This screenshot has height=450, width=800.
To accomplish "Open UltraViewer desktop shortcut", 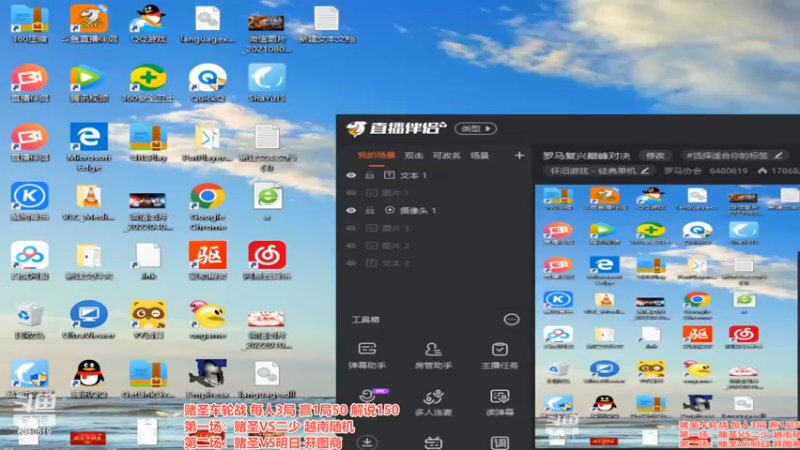I will tap(89, 320).
